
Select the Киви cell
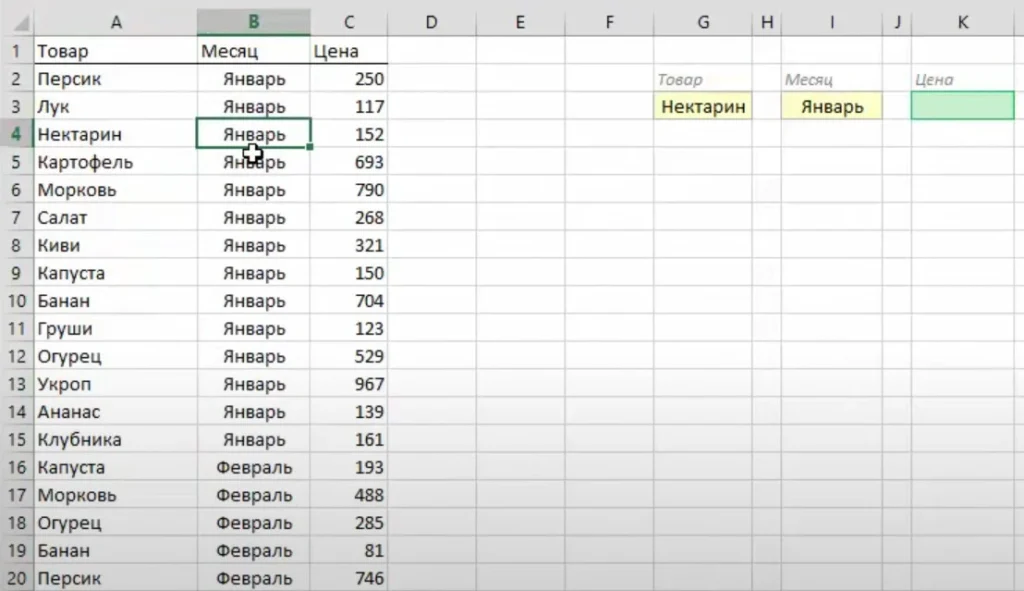(x=116, y=245)
